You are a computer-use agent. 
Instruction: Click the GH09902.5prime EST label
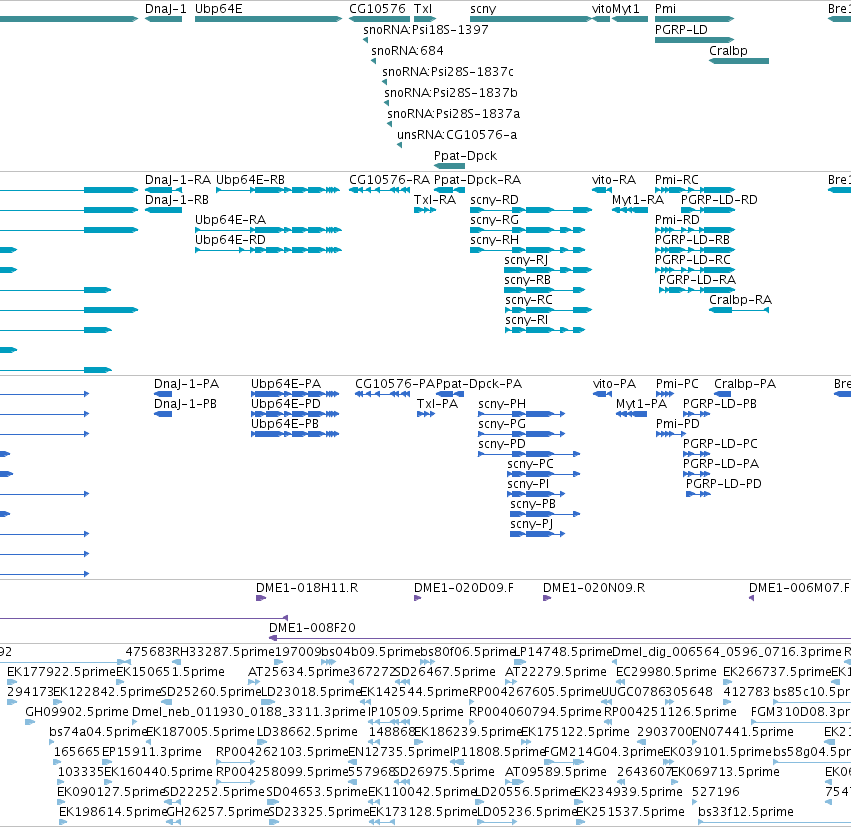(x=77, y=712)
